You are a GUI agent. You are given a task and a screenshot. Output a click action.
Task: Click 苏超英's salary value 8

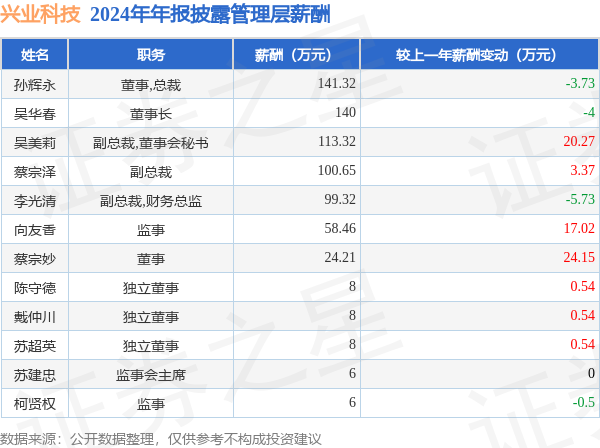pyautogui.click(x=352, y=344)
